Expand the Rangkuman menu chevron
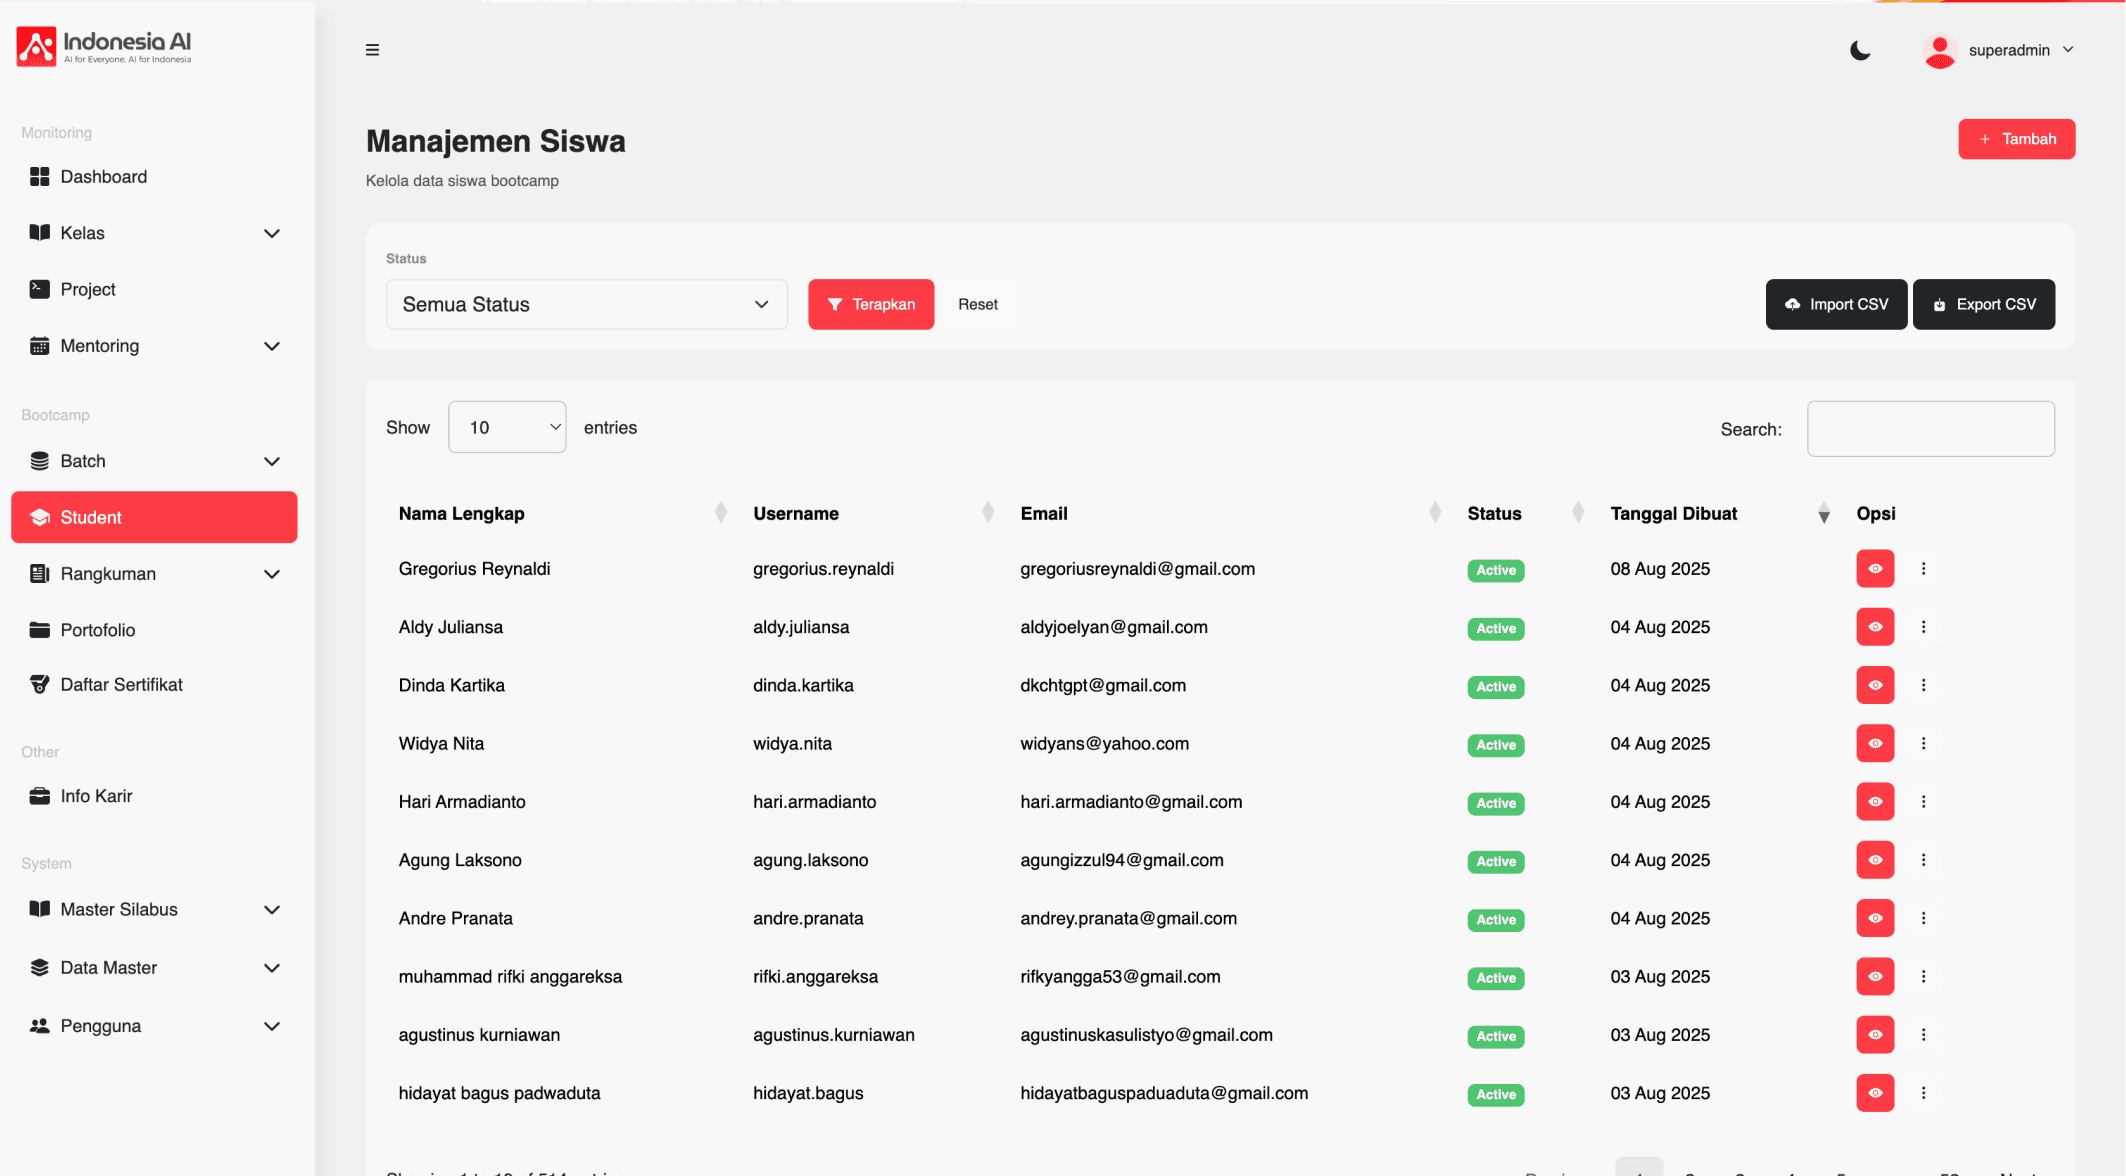The height and width of the screenshot is (1176, 2126). click(271, 574)
